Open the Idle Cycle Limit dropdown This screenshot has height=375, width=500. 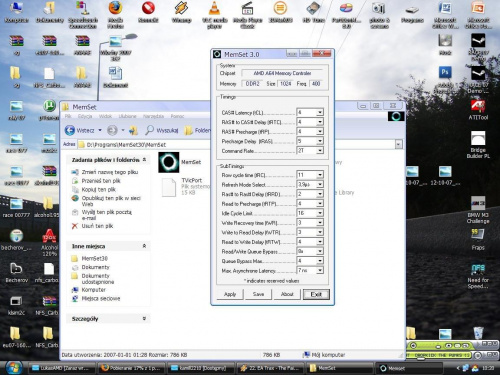[320, 213]
